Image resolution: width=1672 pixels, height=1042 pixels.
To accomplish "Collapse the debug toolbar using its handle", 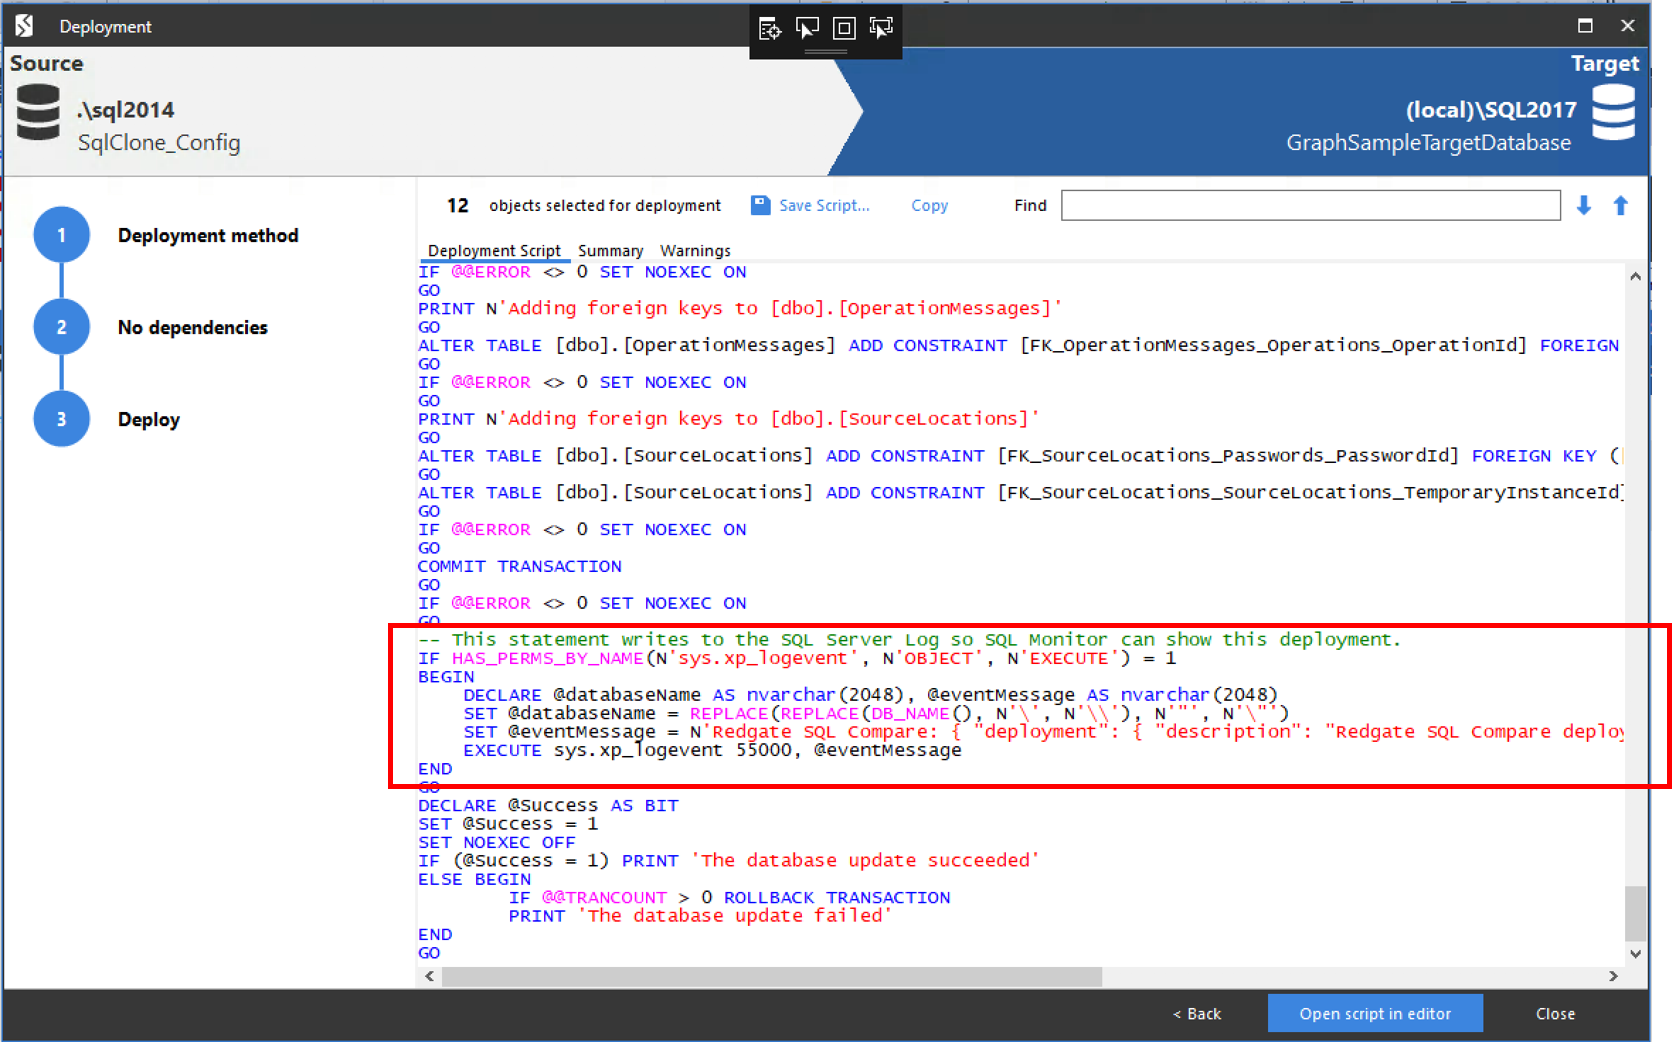I will (826, 52).
